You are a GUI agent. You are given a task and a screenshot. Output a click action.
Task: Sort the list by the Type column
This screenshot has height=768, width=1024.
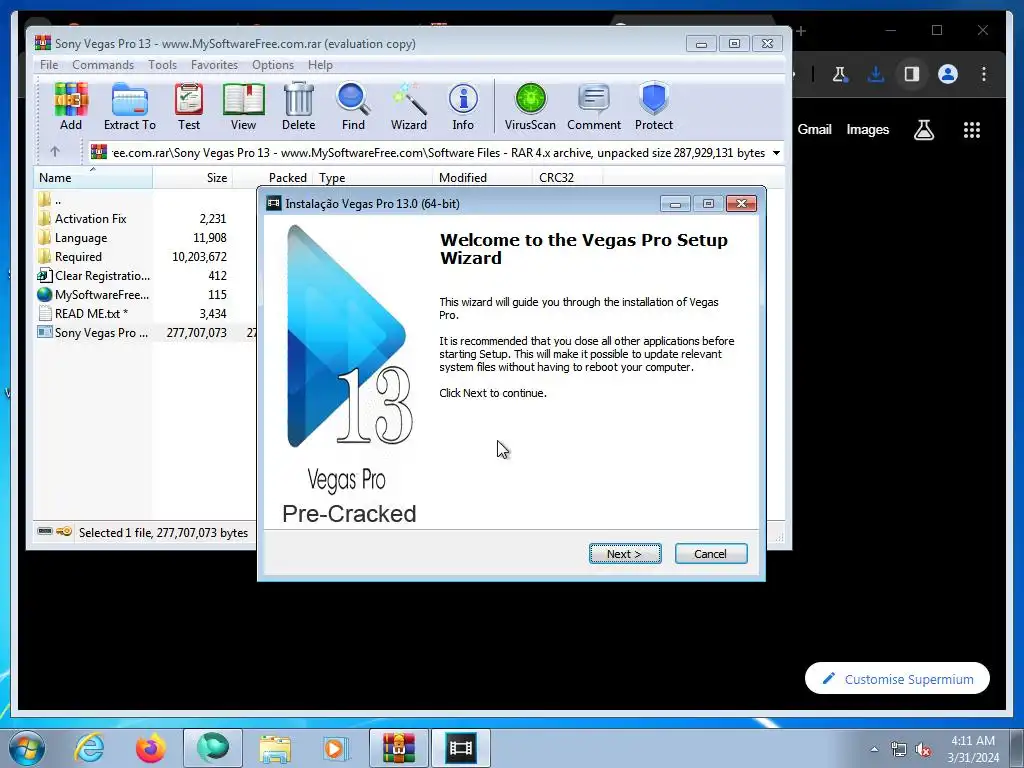(x=372, y=178)
